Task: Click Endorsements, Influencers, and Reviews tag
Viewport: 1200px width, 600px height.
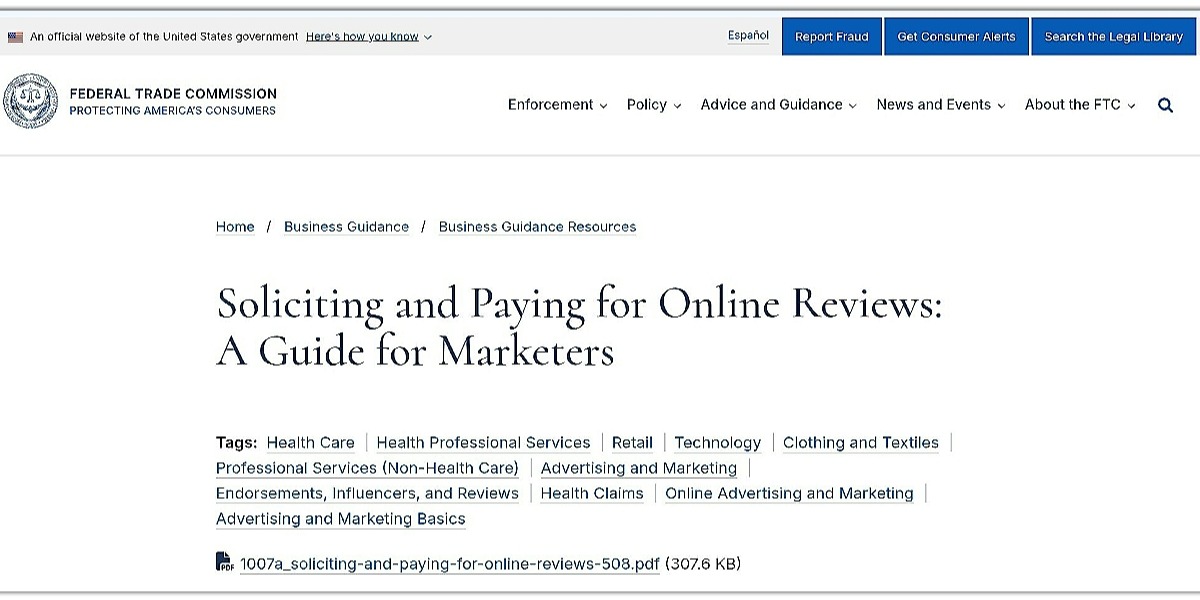Action: [x=367, y=494]
